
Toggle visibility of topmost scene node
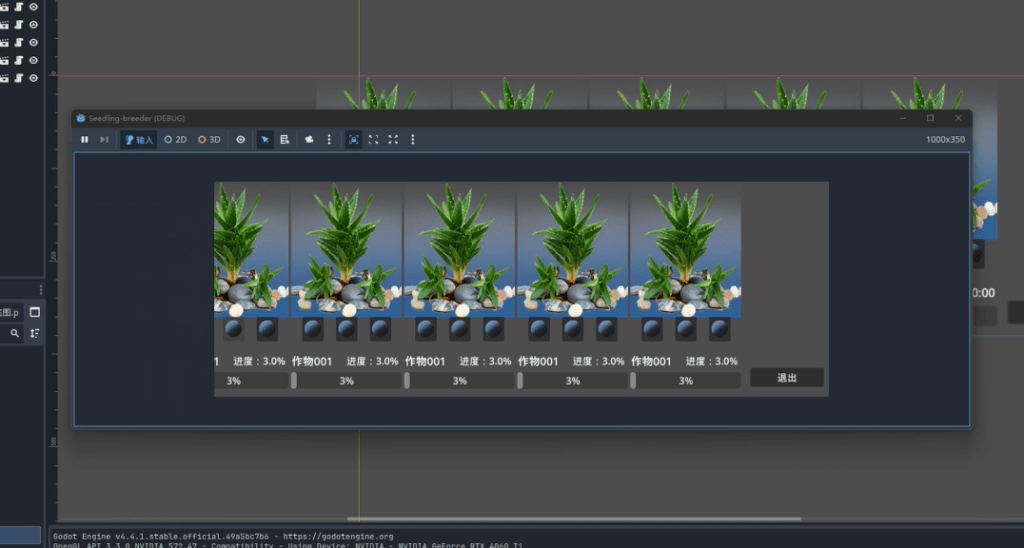(34, 7)
